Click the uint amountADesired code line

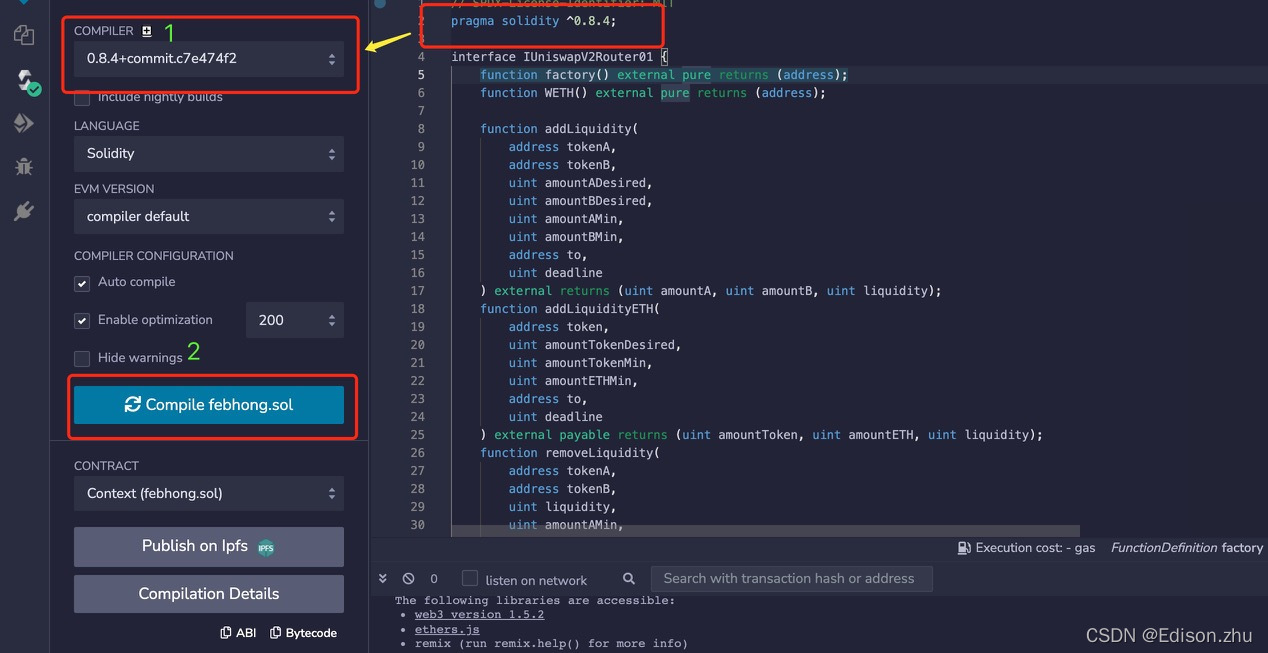click(580, 183)
